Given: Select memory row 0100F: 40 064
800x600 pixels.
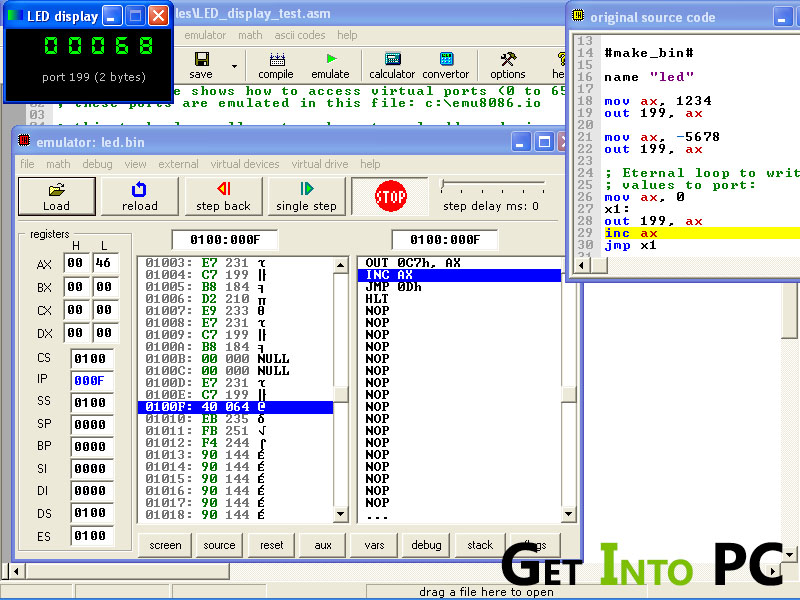Looking at the screenshot, I should 235,407.
